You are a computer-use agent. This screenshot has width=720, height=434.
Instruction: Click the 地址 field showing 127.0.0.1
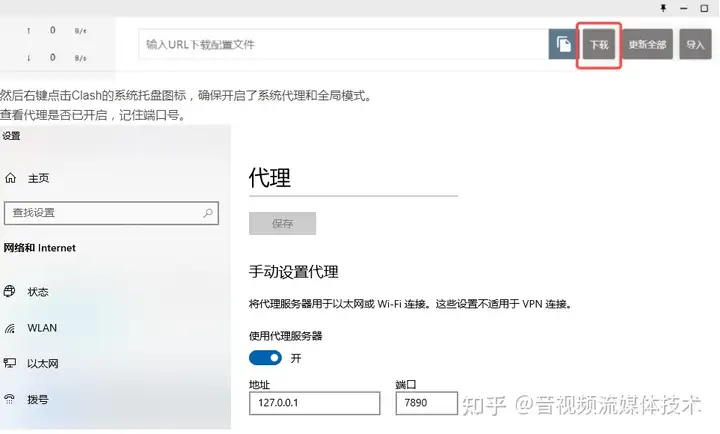[x=315, y=403]
